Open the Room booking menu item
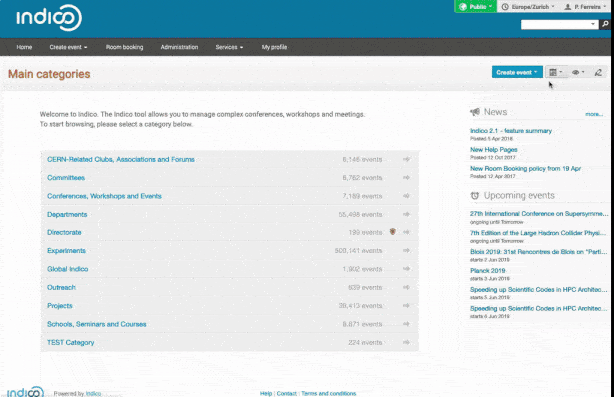 [125, 47]
